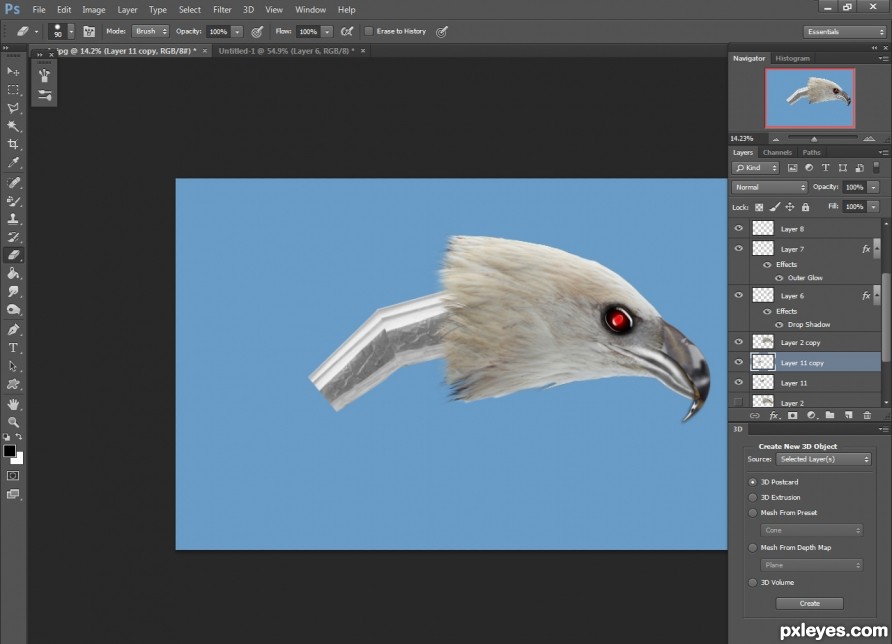Add a layer mask

coord(792,415)
